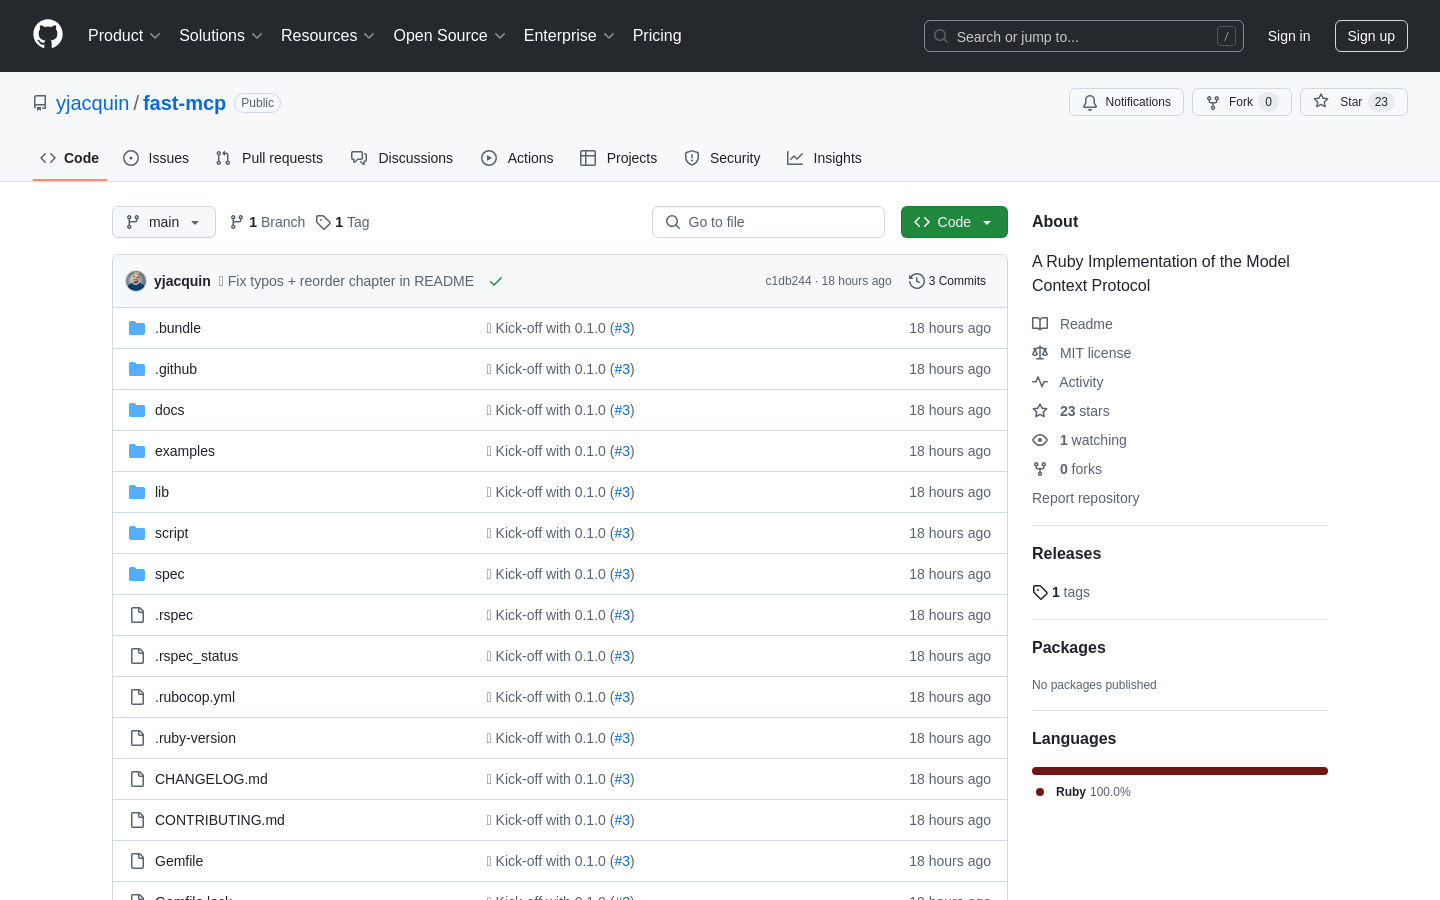Go to the Projects tab
This screenshot has width=1440, height=900.
pos(619,158)
